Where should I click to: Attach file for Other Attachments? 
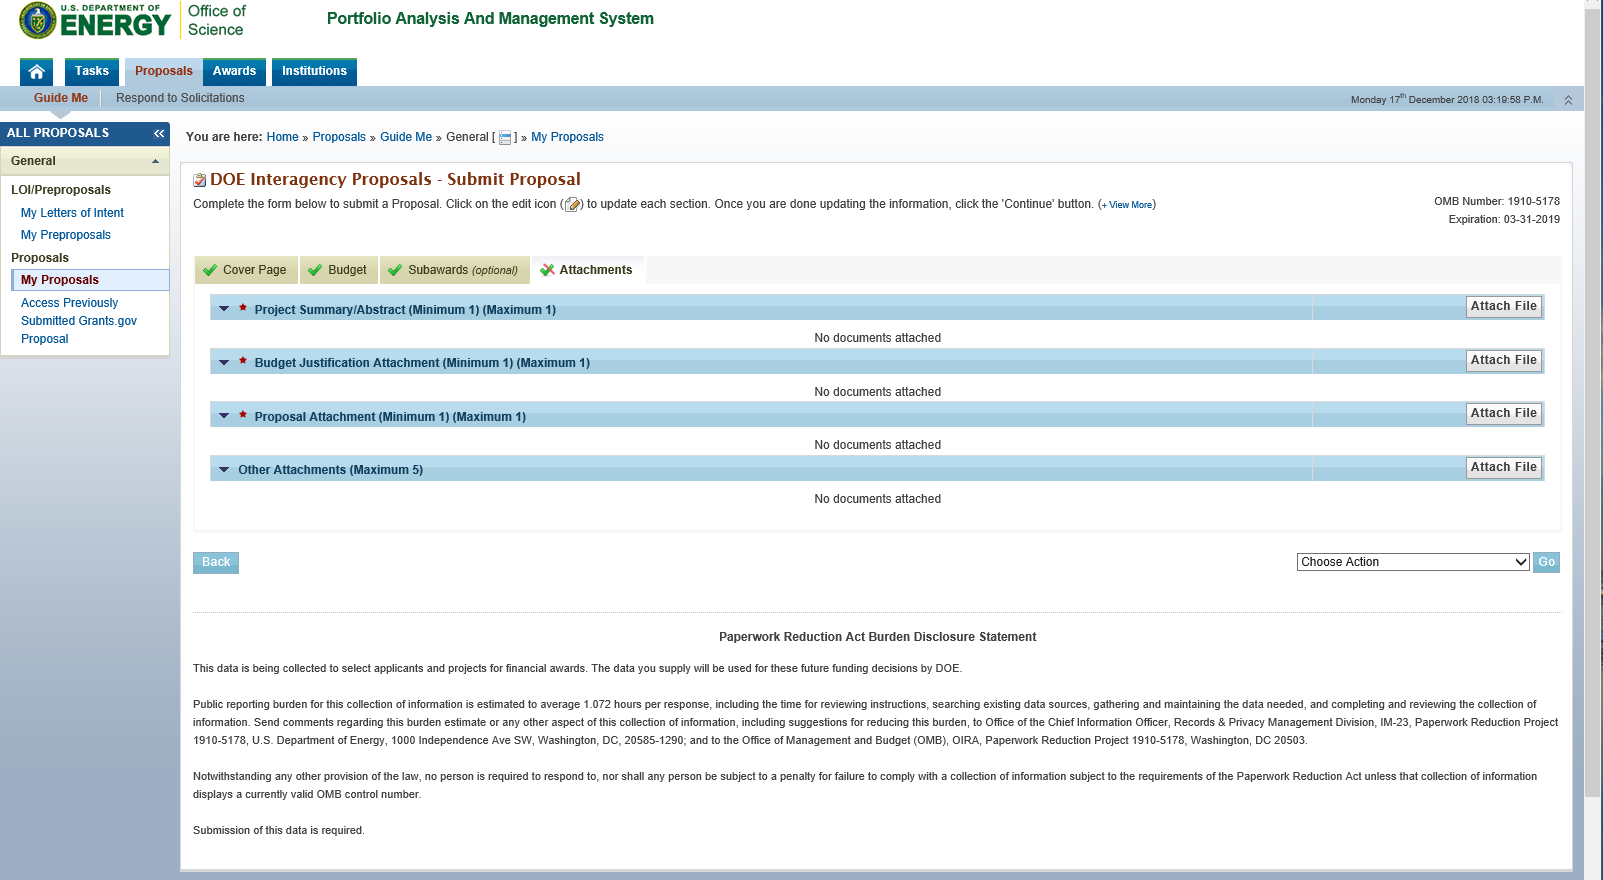[x=1503, y=467]
